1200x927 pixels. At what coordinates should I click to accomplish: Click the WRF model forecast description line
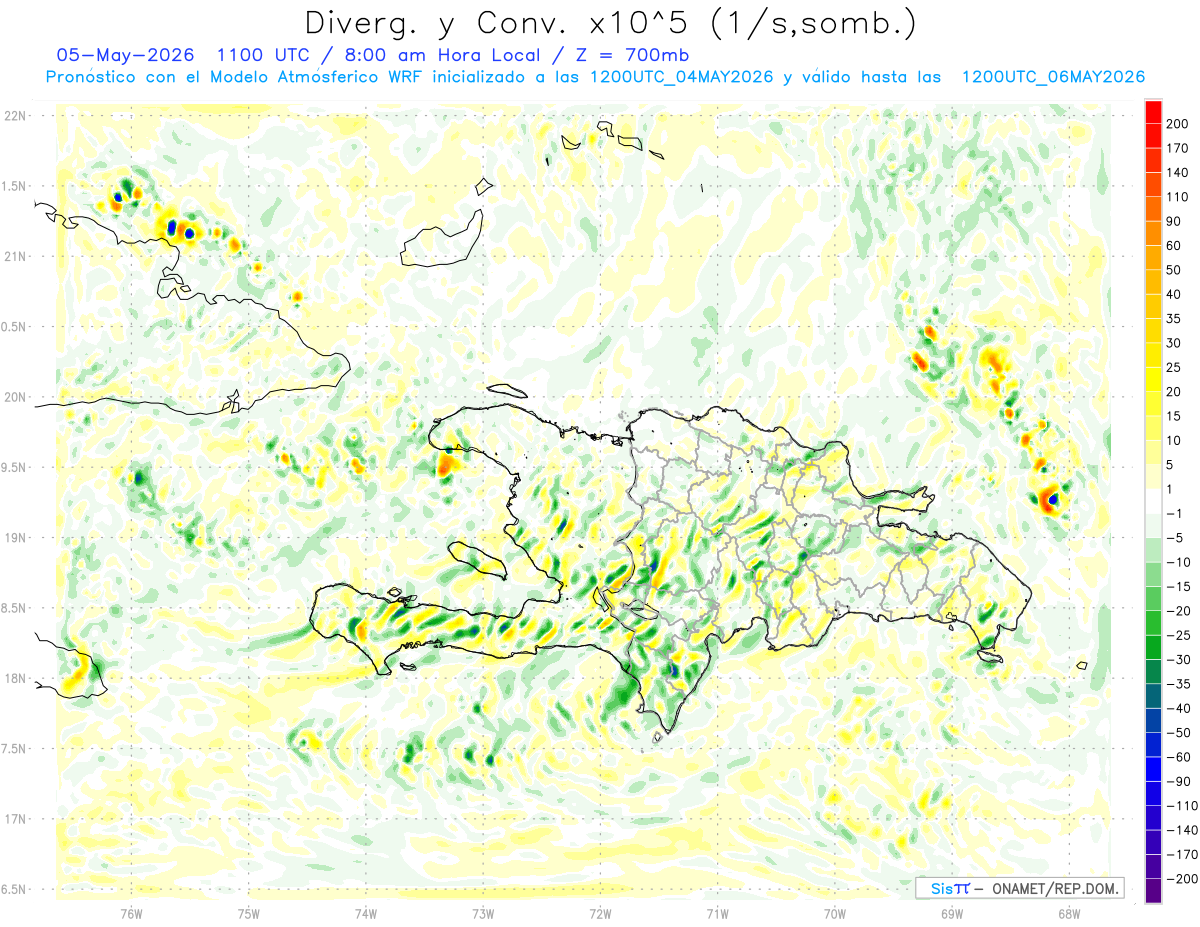point(595,77)
